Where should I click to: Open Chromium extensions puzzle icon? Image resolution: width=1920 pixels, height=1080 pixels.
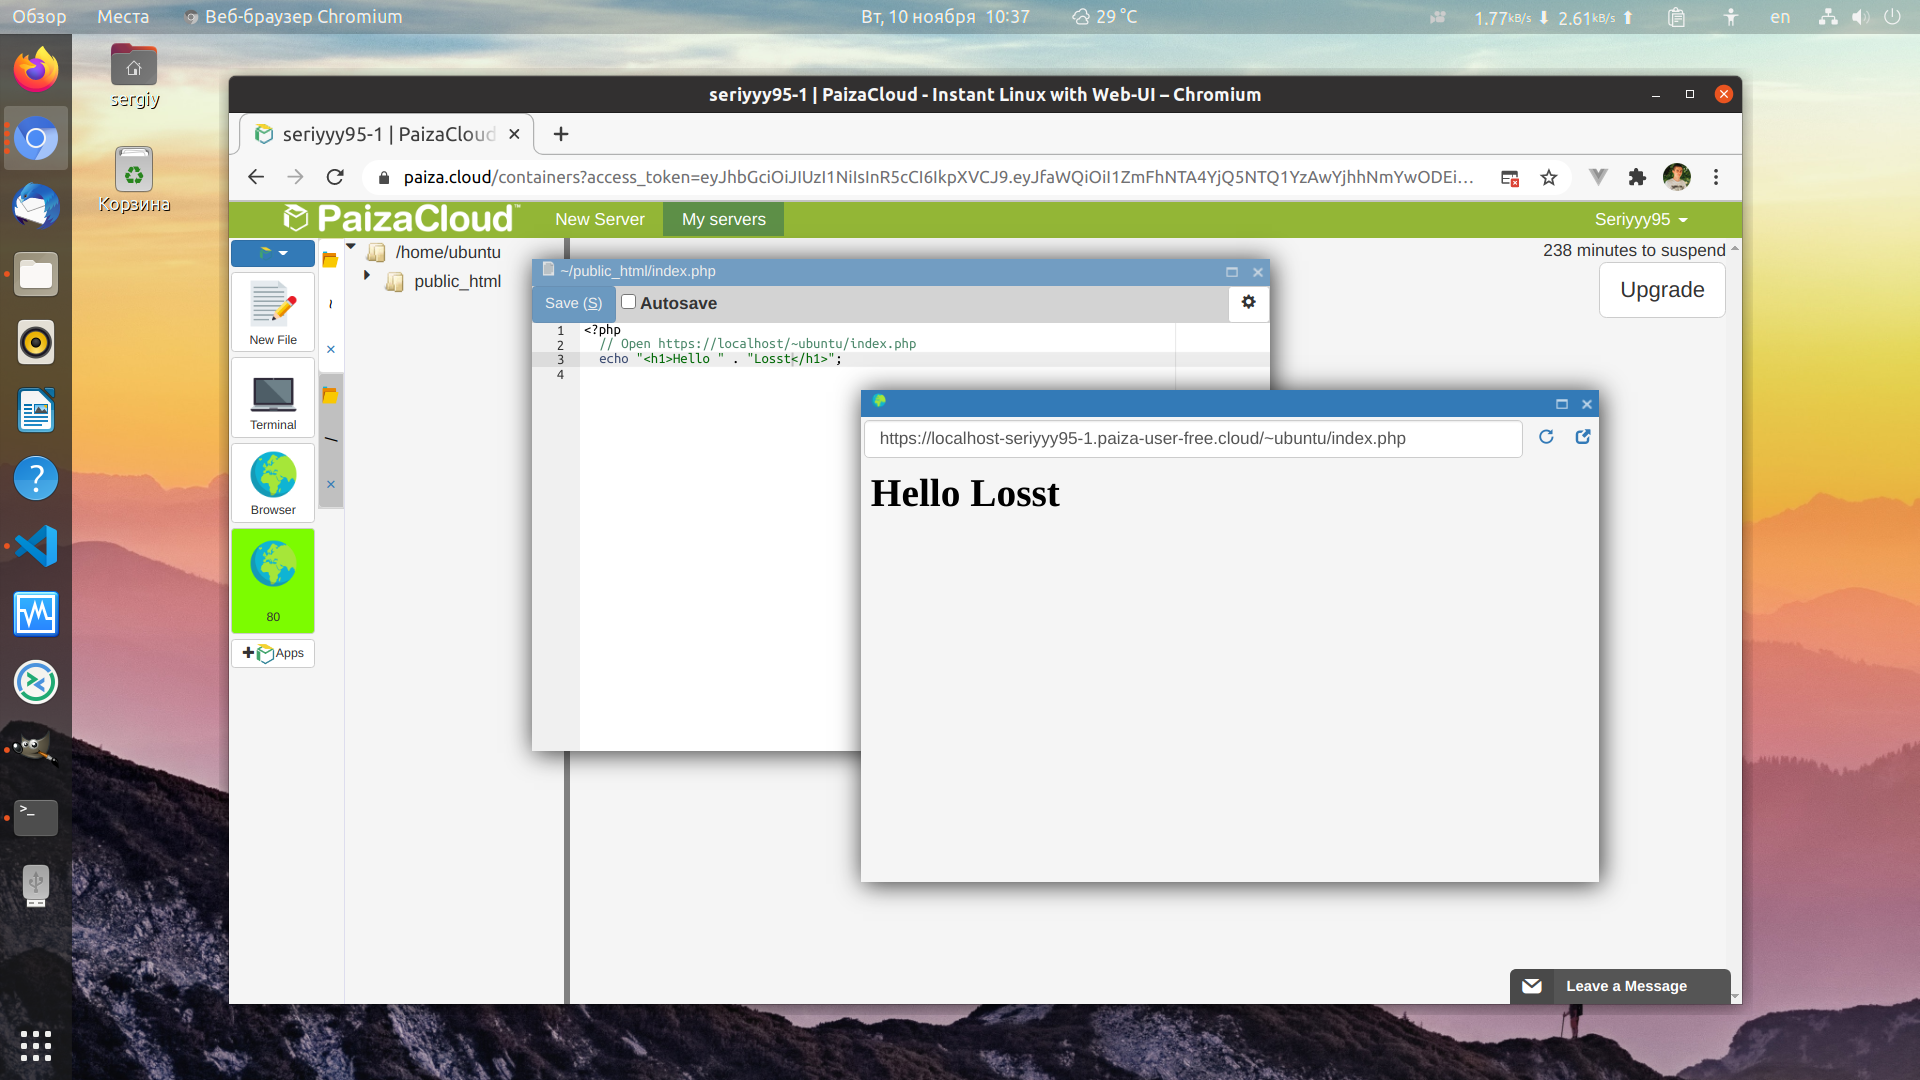click(1637, 177)
